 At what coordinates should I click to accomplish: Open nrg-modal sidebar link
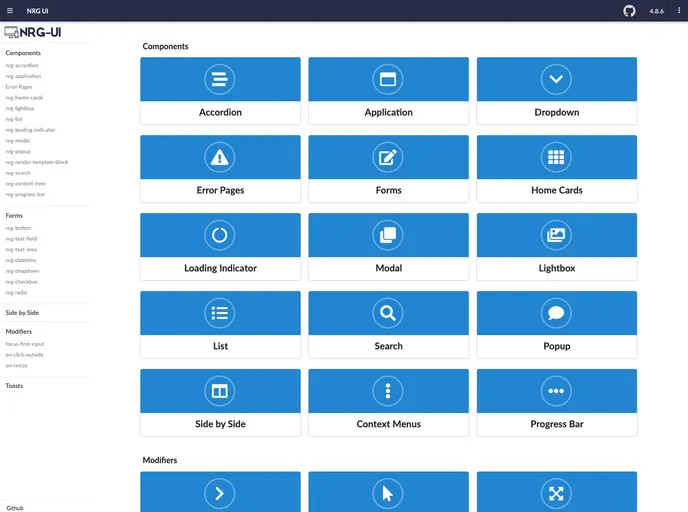tap(18, 141)
